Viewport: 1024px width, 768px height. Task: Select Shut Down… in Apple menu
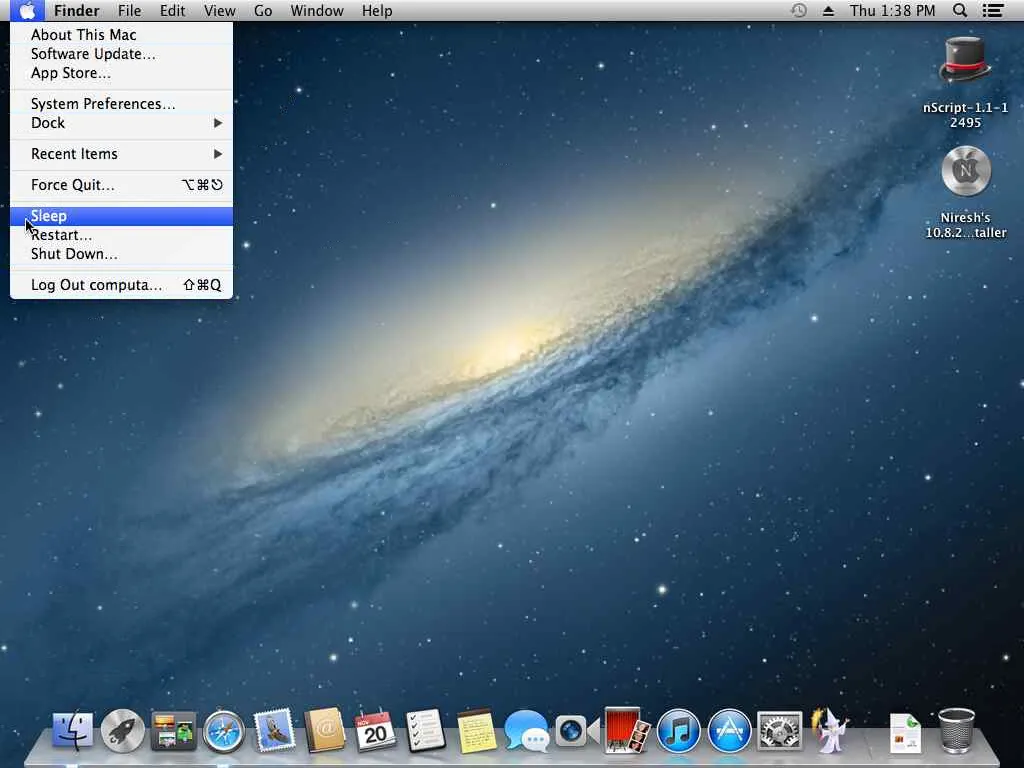pos(74,254)
